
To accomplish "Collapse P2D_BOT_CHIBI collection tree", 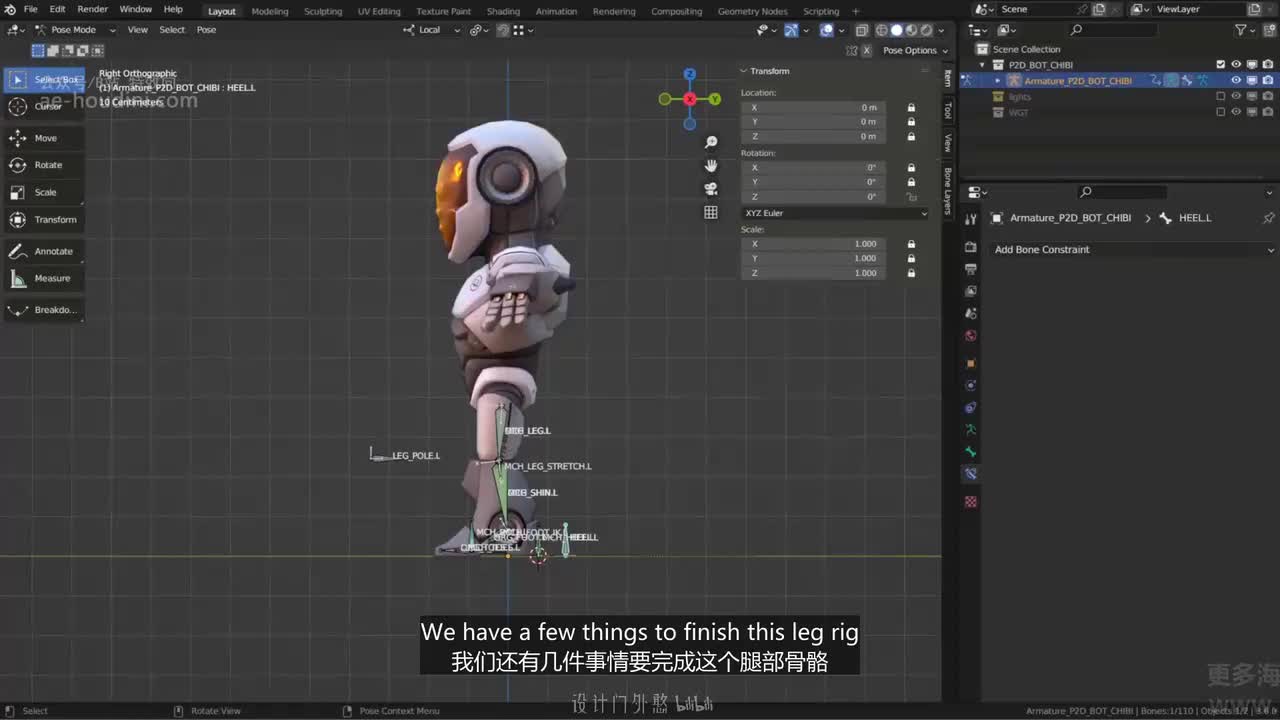I will [x=982, y=65].
